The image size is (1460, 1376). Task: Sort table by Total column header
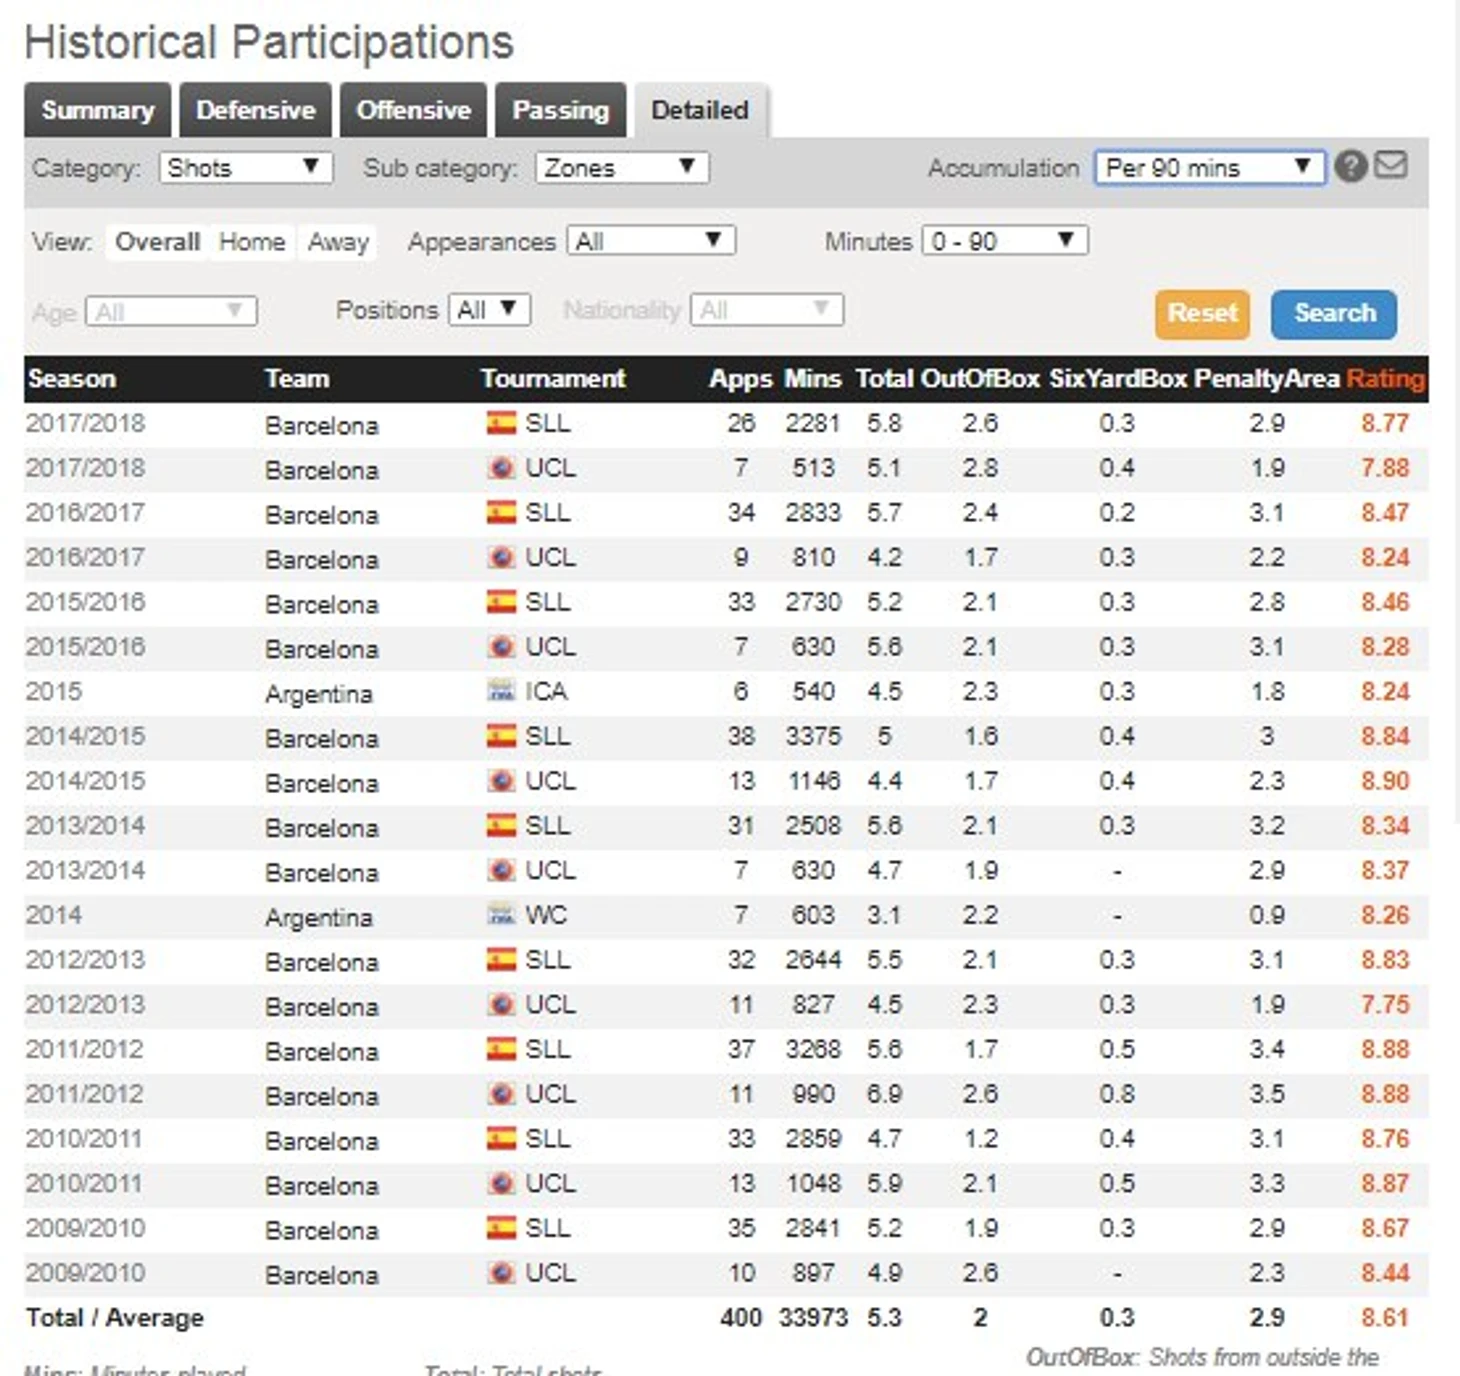[884, 379]
